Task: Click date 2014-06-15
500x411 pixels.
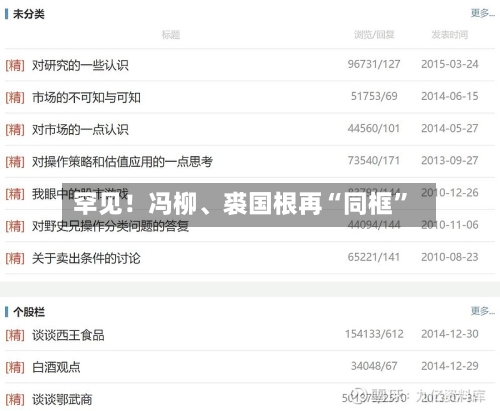Action: (450, 96)
